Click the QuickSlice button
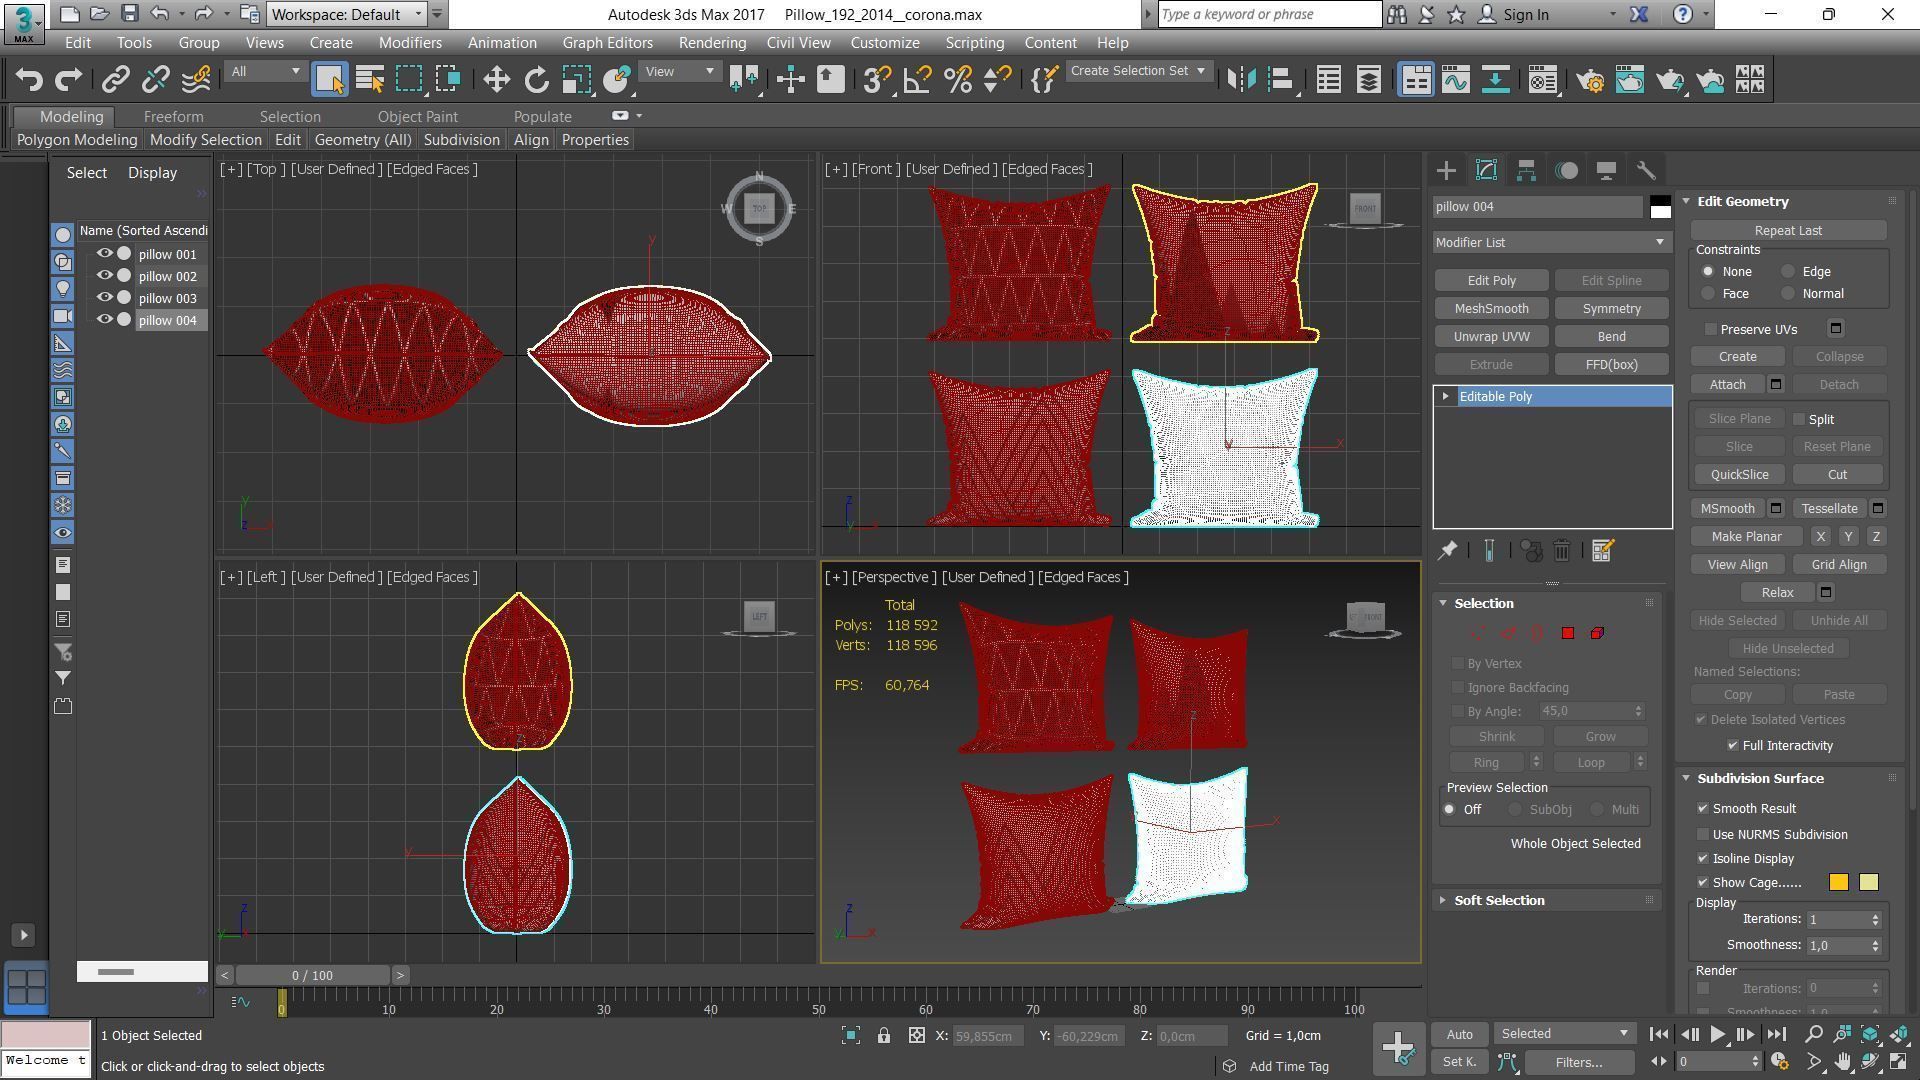Viewport: 1920px width, 1080px height. (1739, 475)
